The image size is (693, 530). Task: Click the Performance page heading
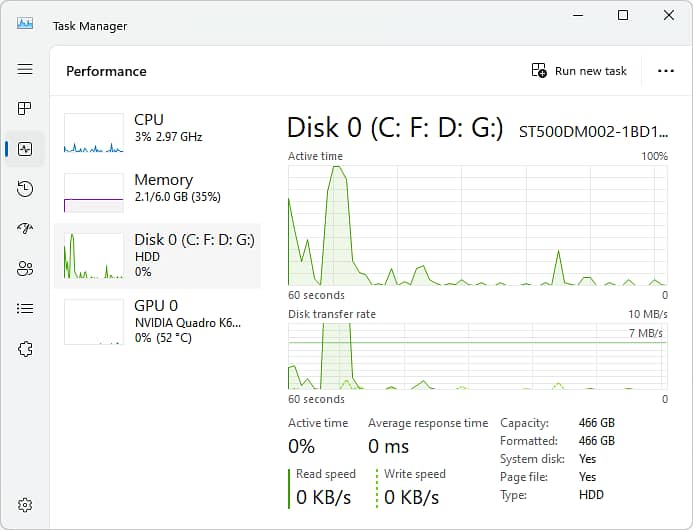click(x=106, y=71)
